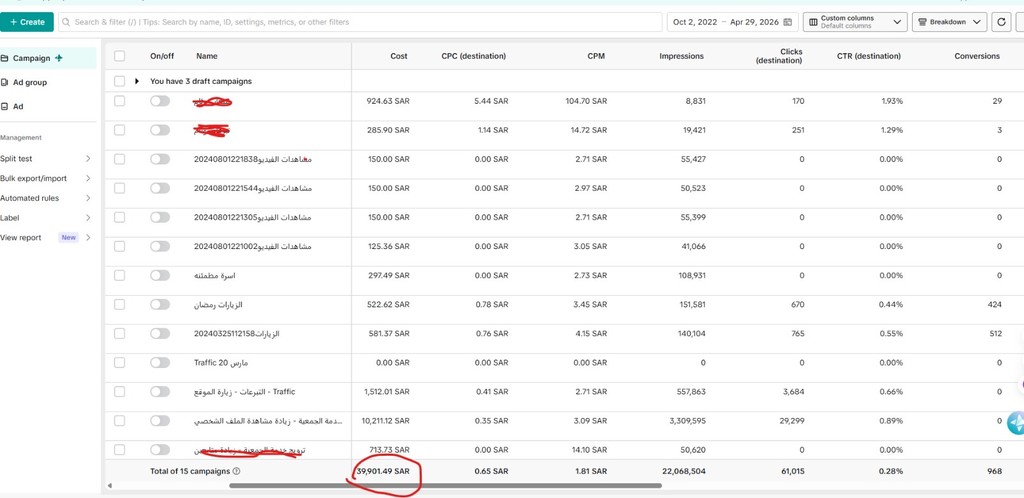Click the search magnifier icon
This screenshot has width=1024, height=498.
66,22
